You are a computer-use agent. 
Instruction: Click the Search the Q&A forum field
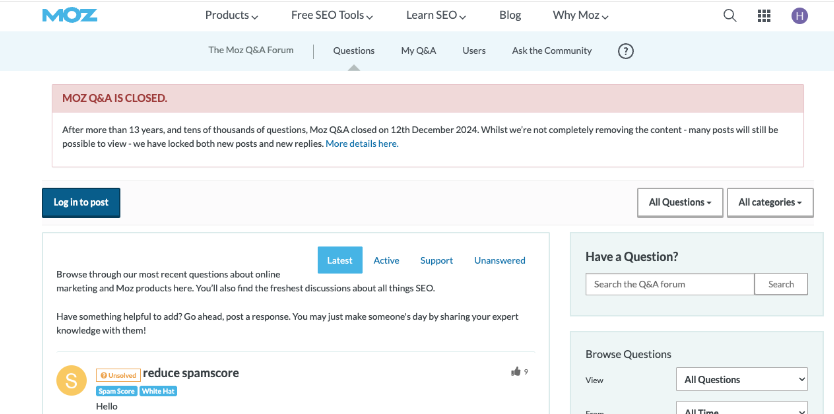[x=669, y=284]
